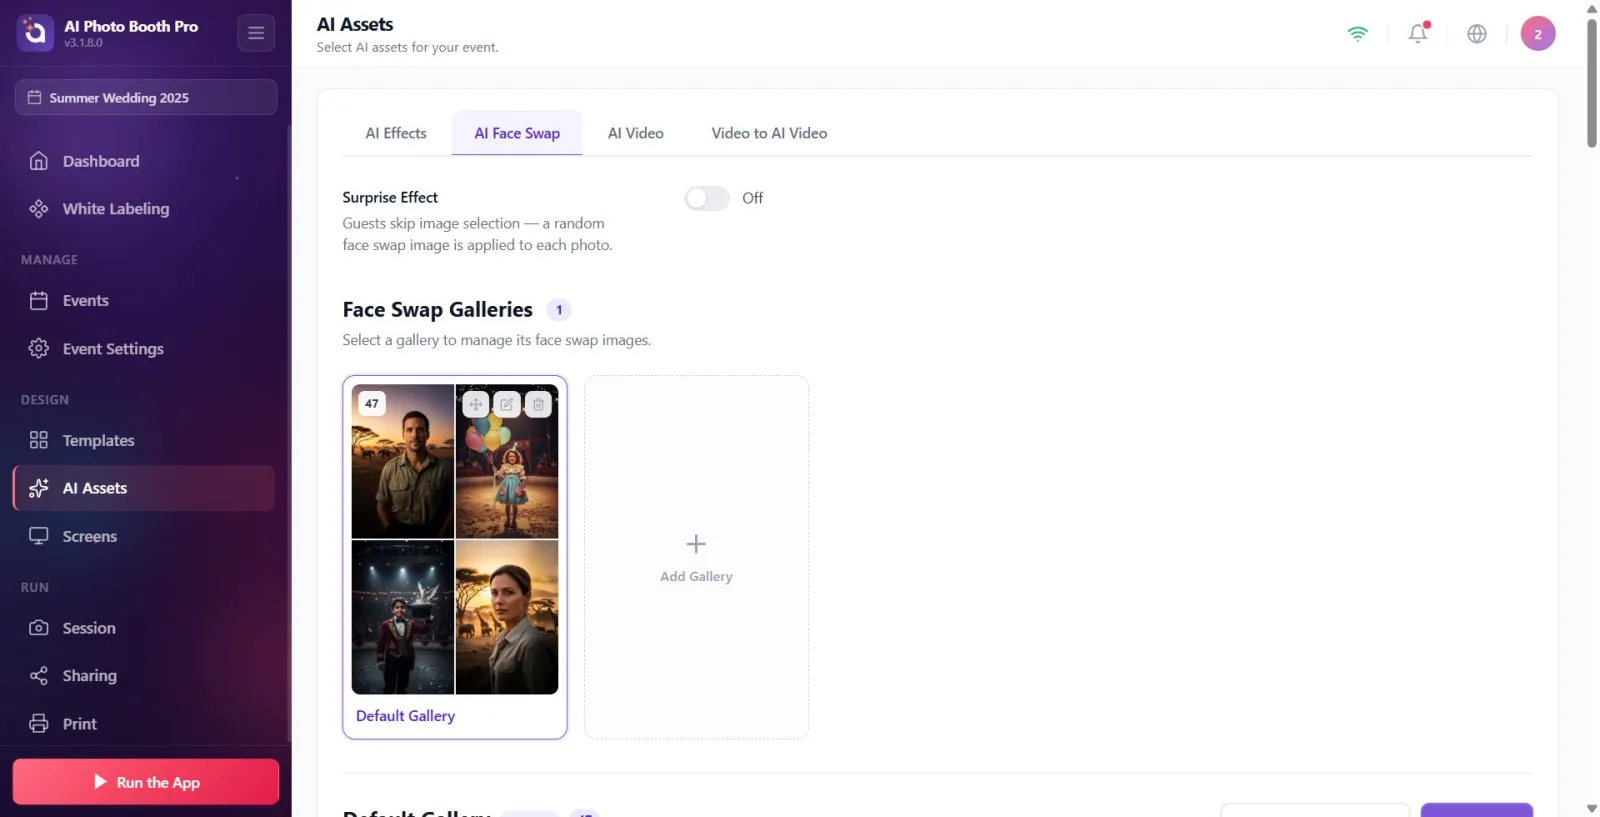1600x817 pixels.
Task: Click the Templates grid icon
Action: [39, 441]
